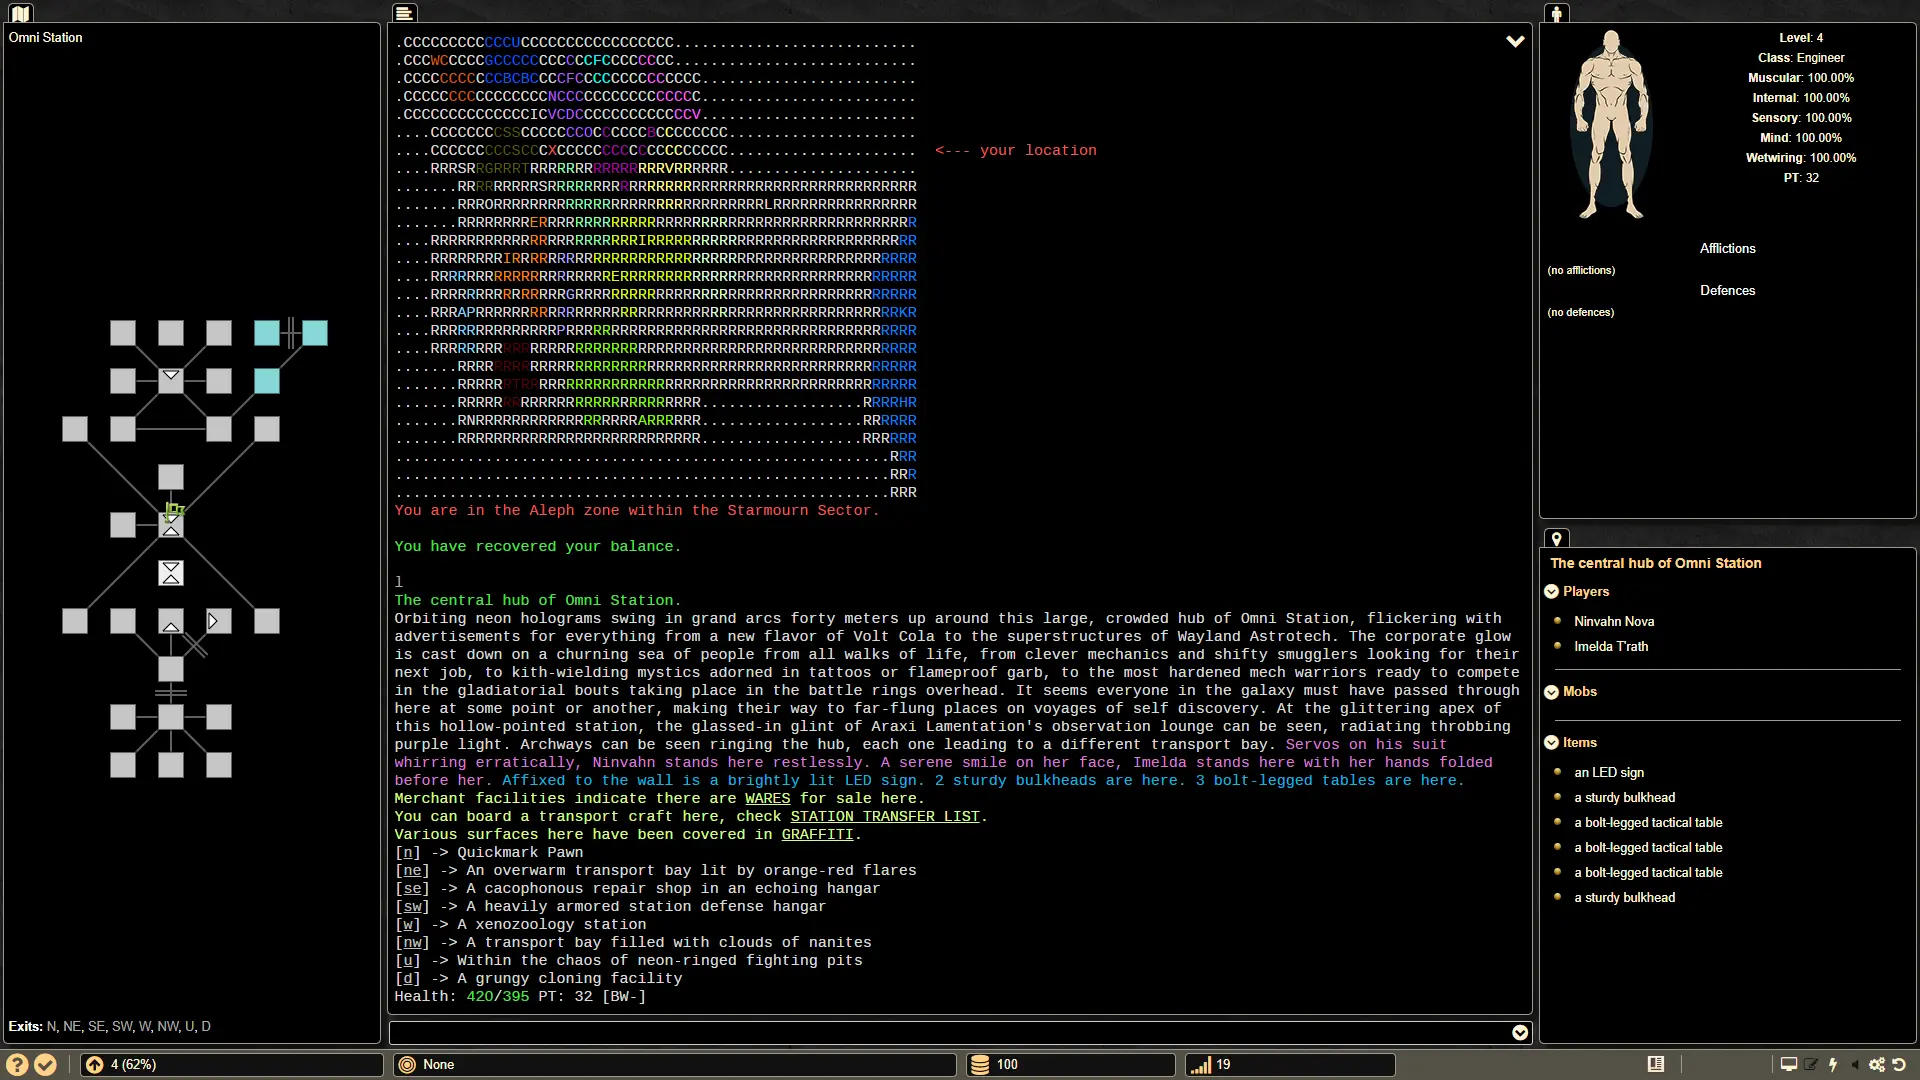1920x1080 pixels.
Task: Click the lightning bolt icon
Action: tap(1833, 1064)
